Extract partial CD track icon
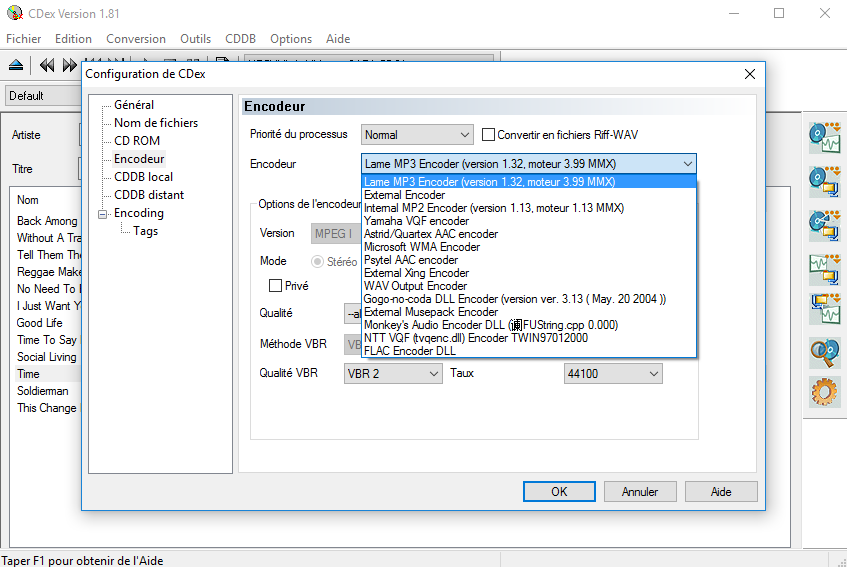Image resolution: width=847 pixels, height=567 pixels. pos(824,225)
